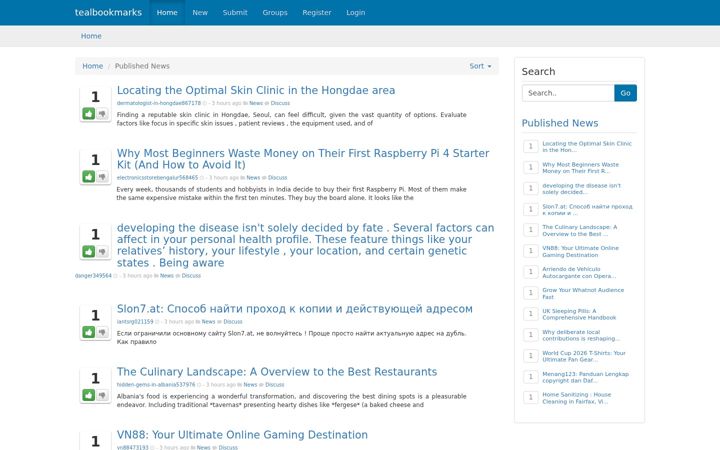Open sidebar link 'Locating the Optimal Skin Clinic in the Hon...'

pos(587,146)
